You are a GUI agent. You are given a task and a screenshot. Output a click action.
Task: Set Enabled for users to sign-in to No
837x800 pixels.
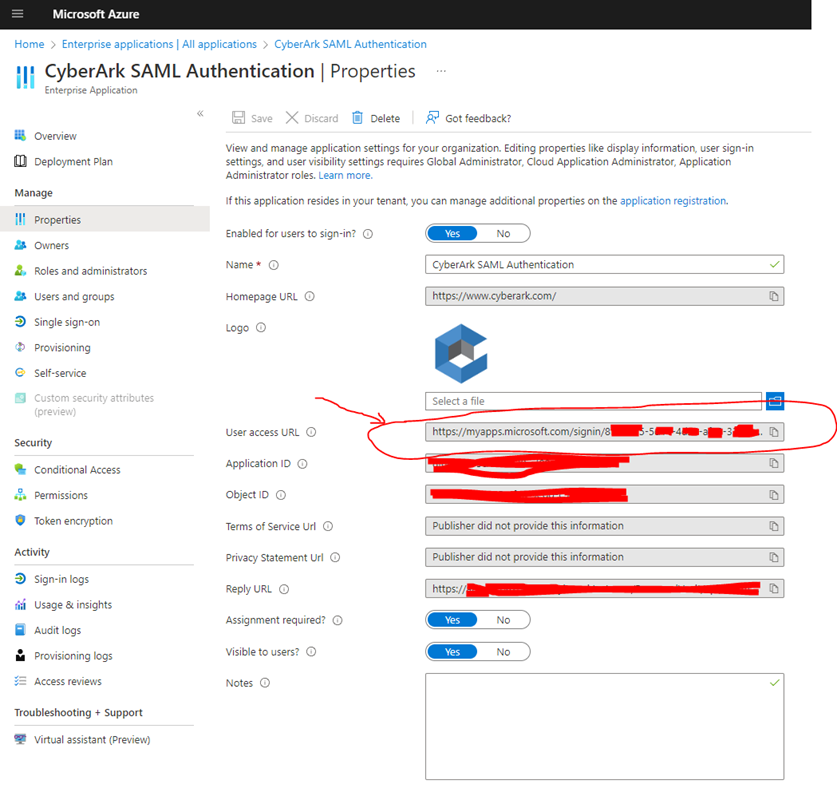[x=505, y=232]
